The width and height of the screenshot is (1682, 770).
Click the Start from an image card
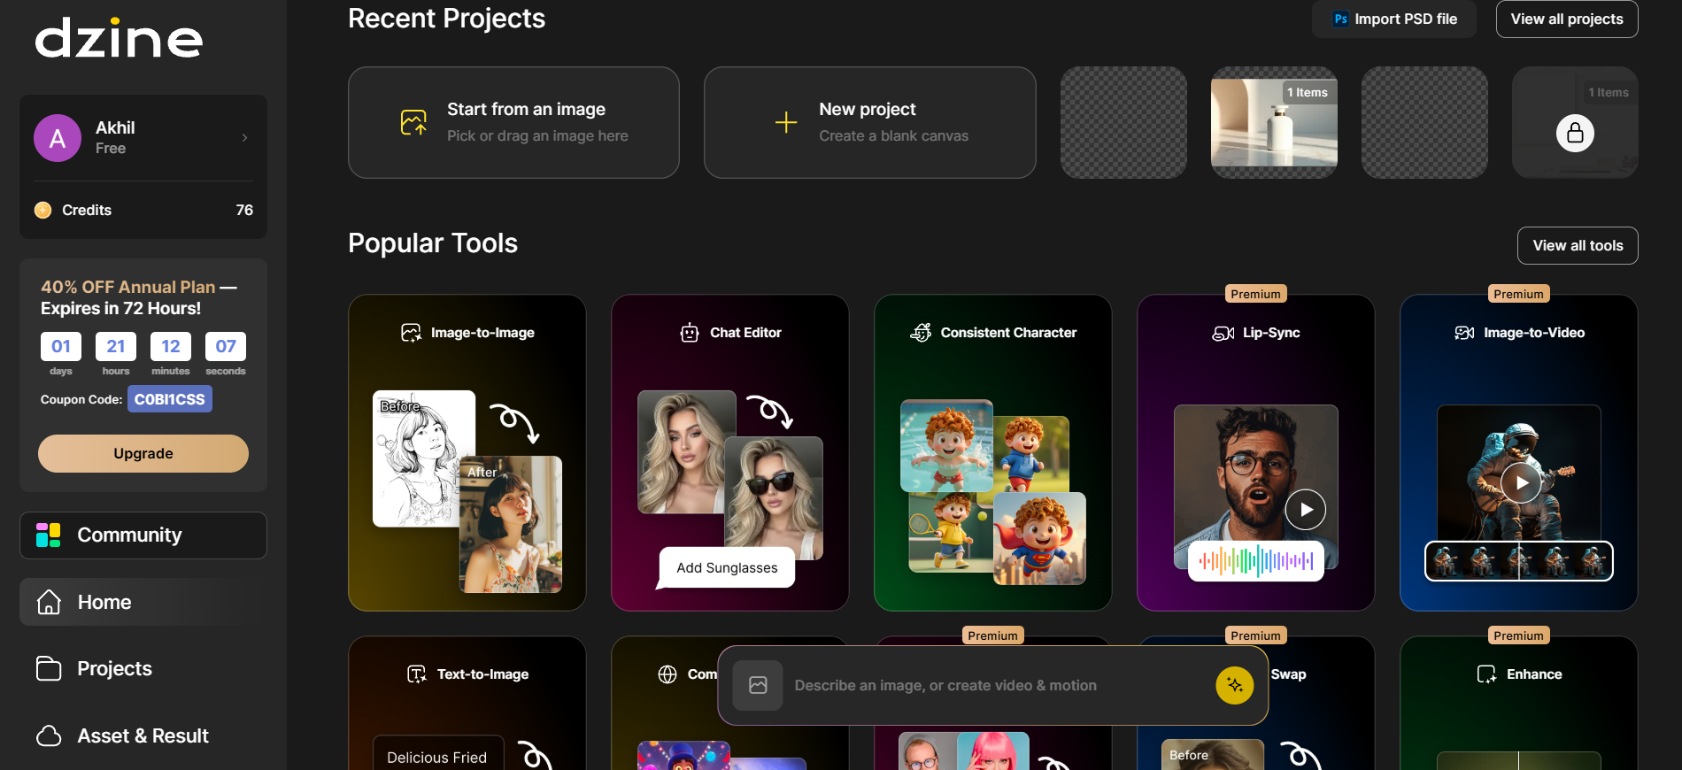tap(514, 122)
